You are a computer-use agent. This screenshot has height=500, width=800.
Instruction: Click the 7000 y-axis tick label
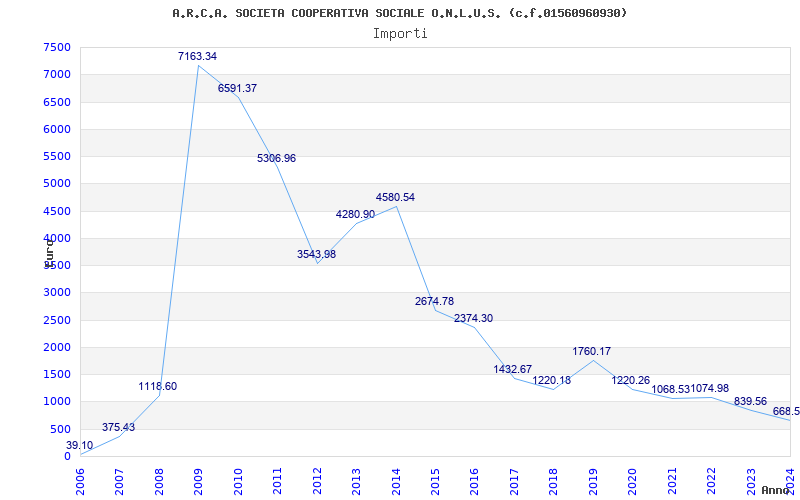(x=57, y=74)
